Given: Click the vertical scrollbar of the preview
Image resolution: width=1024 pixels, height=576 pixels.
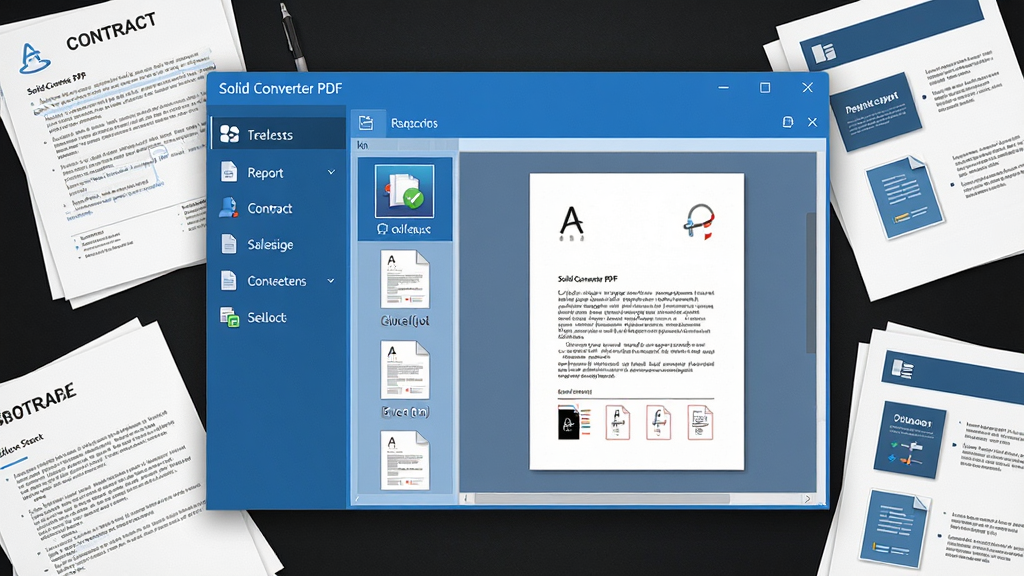Looking at the screenshot, I should click(811, 283).
